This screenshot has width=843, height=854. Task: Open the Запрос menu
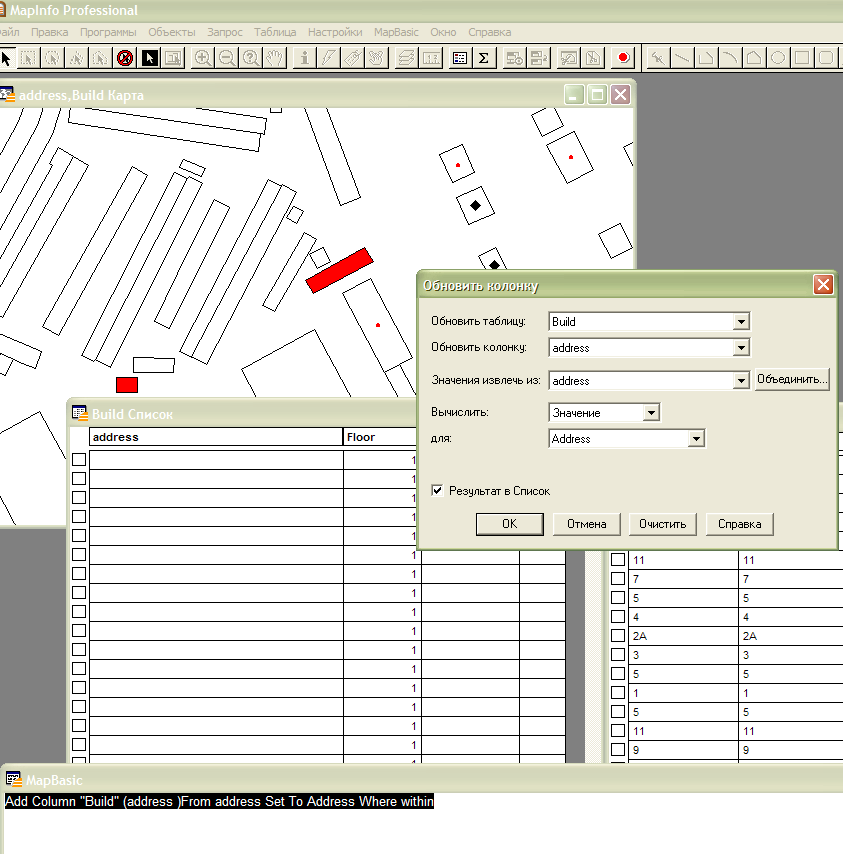tap(225, 32)
